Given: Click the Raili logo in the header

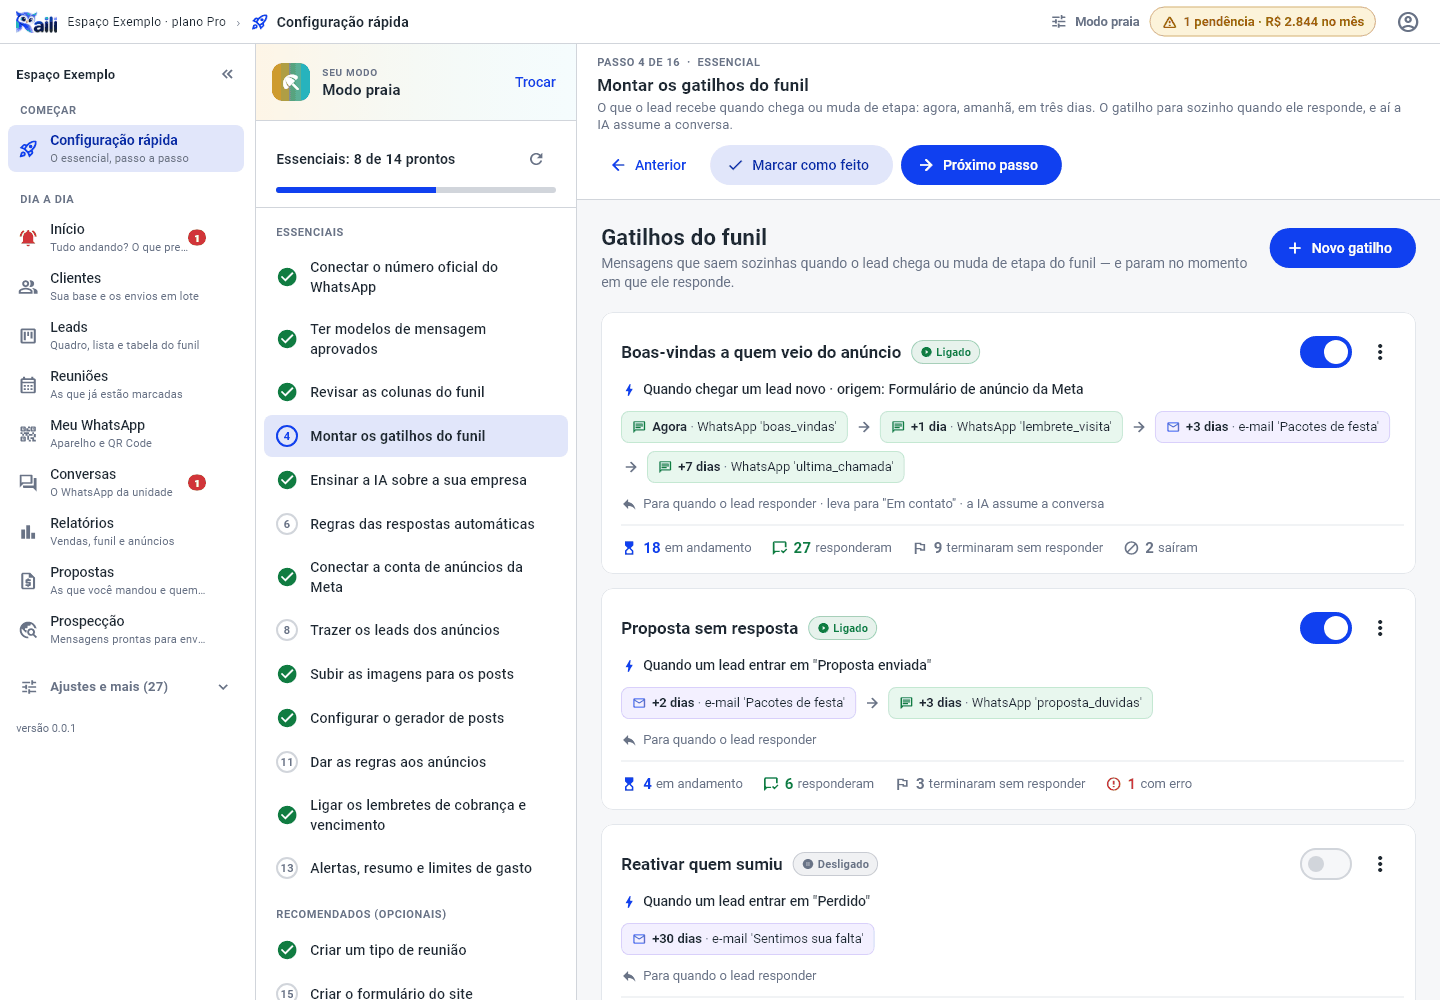Looking at the screenshot, I should point(37,22).
